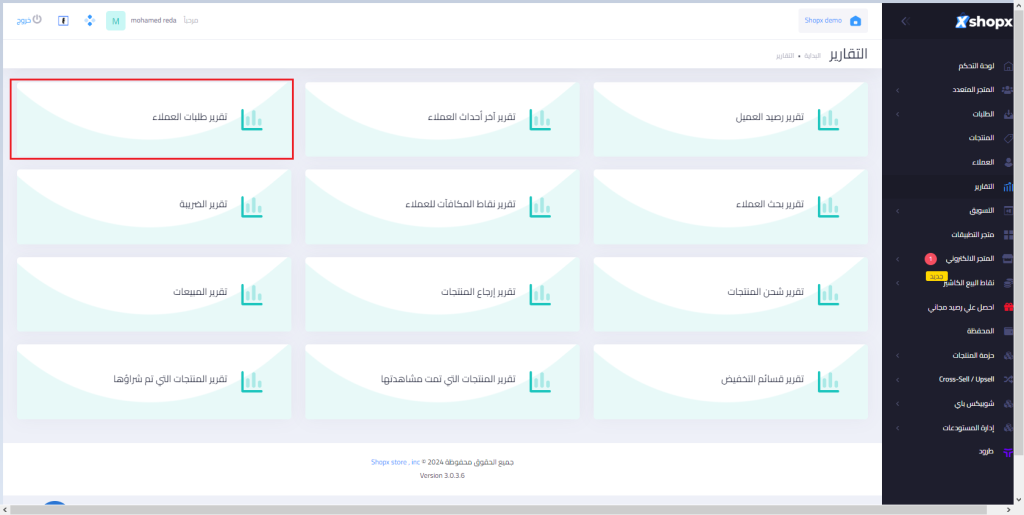Click chart icon on تقرير المبيعات card

click(x=251, y=292)
